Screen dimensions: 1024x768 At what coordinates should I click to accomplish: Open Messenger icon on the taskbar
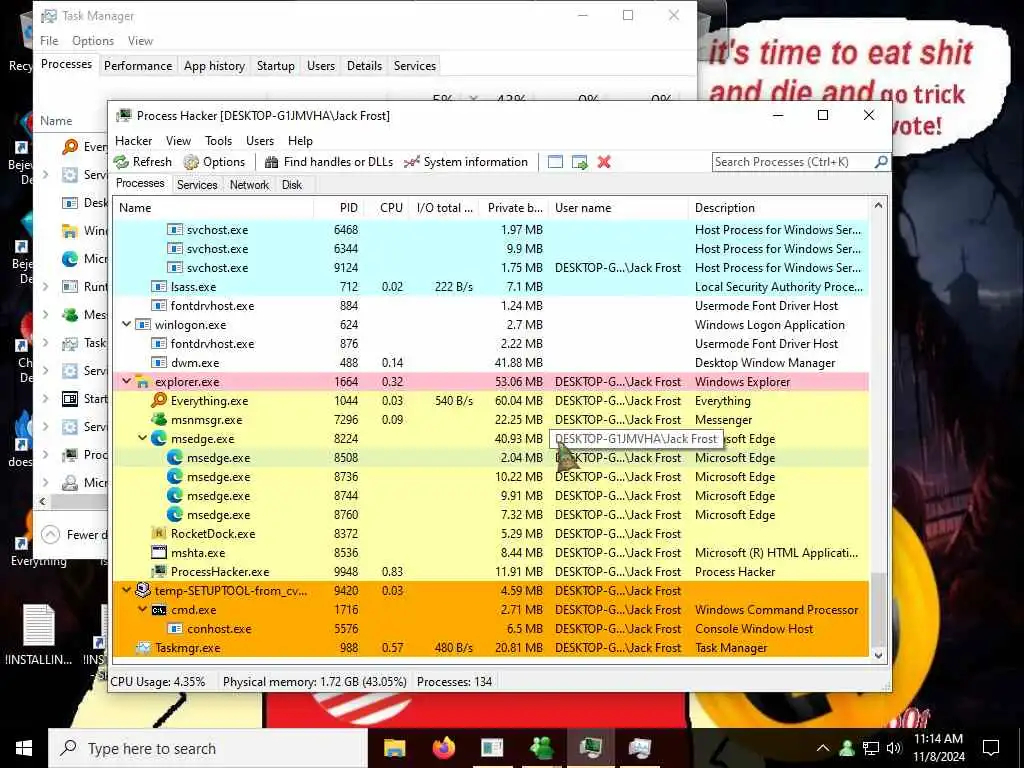[541, 748]
